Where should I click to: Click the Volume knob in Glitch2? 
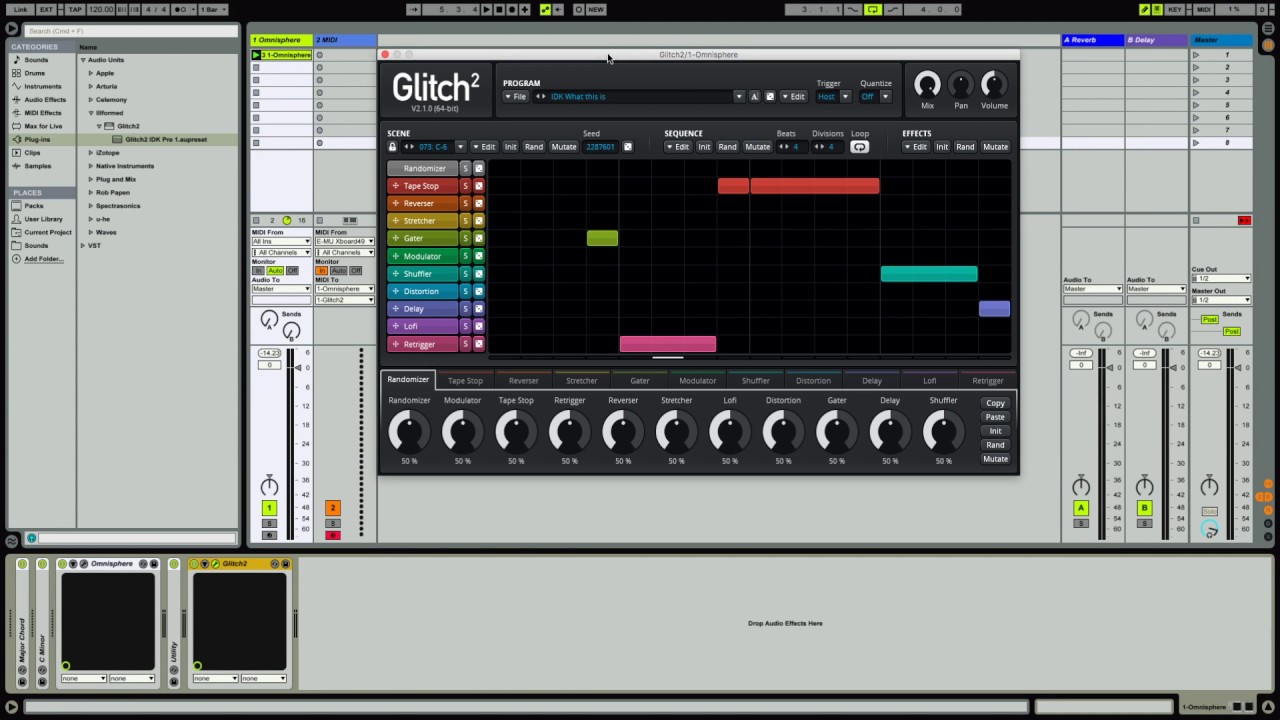coord(994,84)
